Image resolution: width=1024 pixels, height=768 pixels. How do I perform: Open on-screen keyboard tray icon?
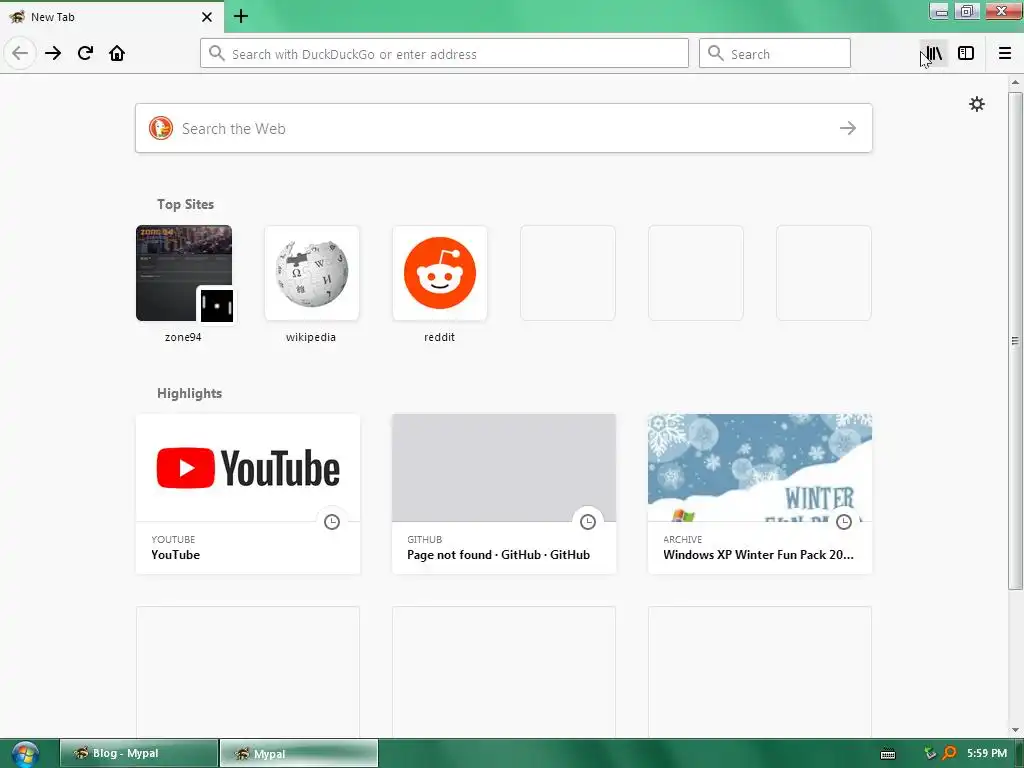(888, 754)
